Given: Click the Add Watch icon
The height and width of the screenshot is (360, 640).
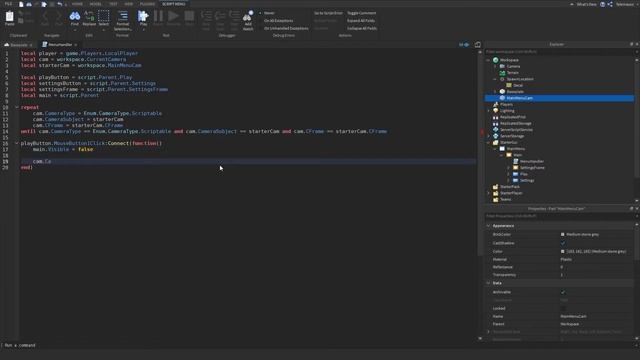Looking at the screenshot, I should coord(248,16).
